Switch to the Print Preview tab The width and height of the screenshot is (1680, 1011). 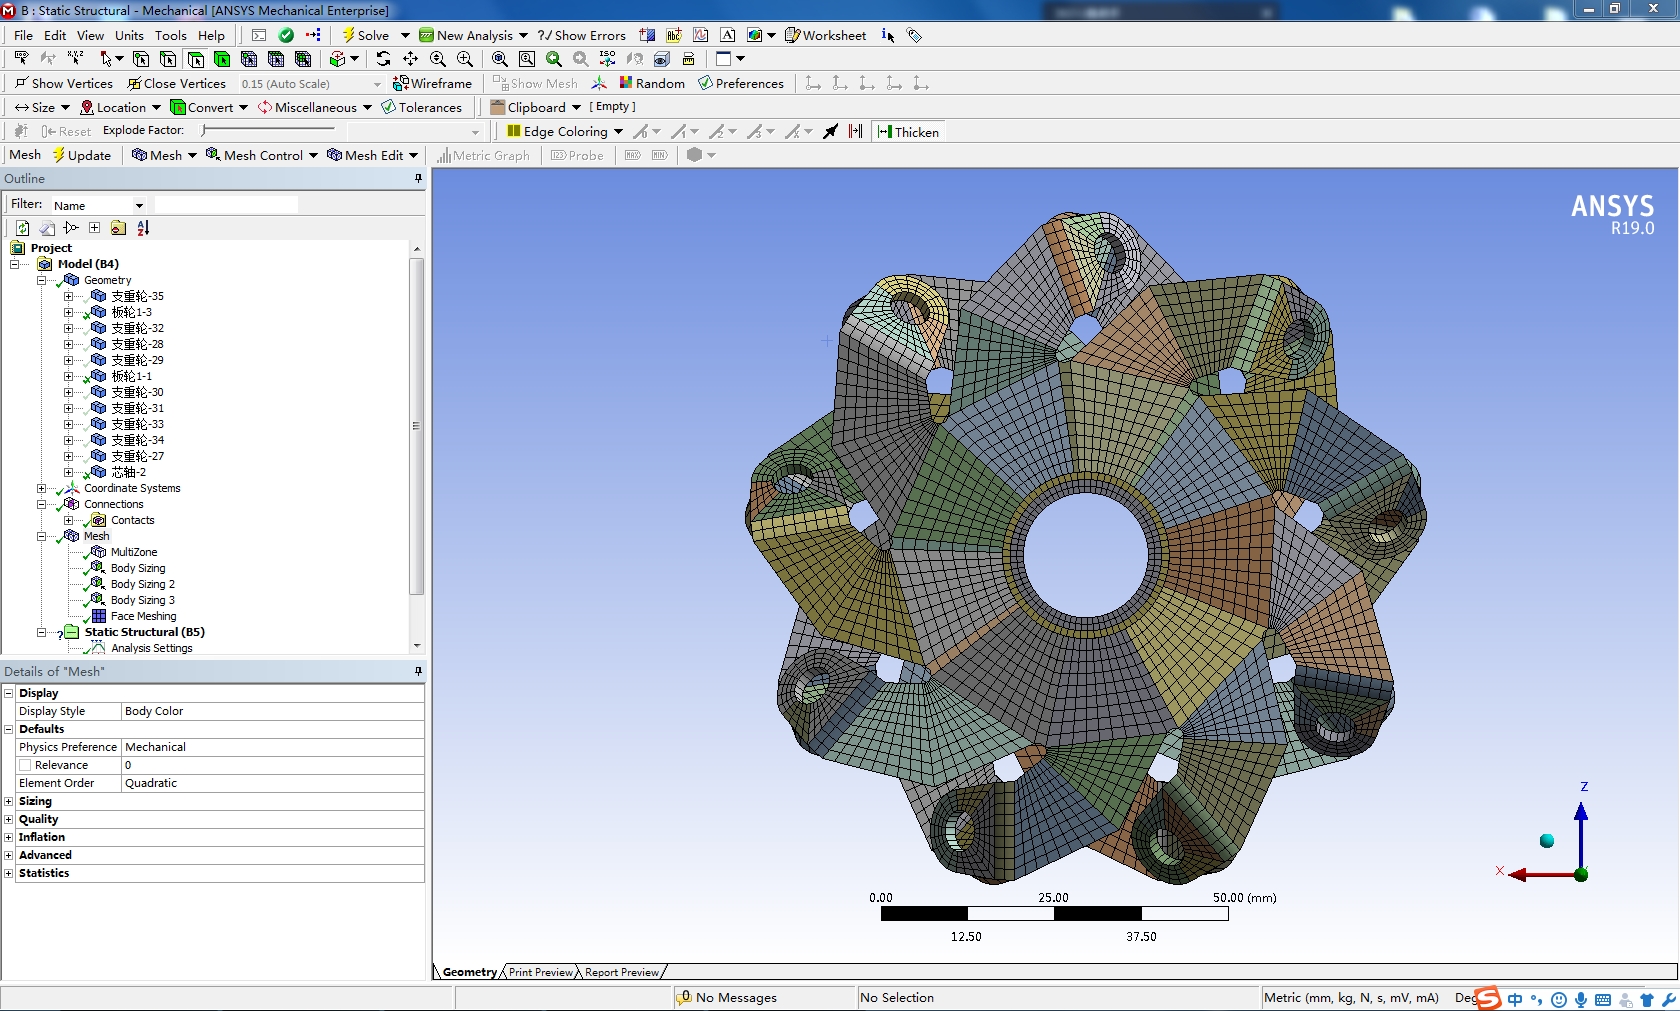(x=540, y=972)
